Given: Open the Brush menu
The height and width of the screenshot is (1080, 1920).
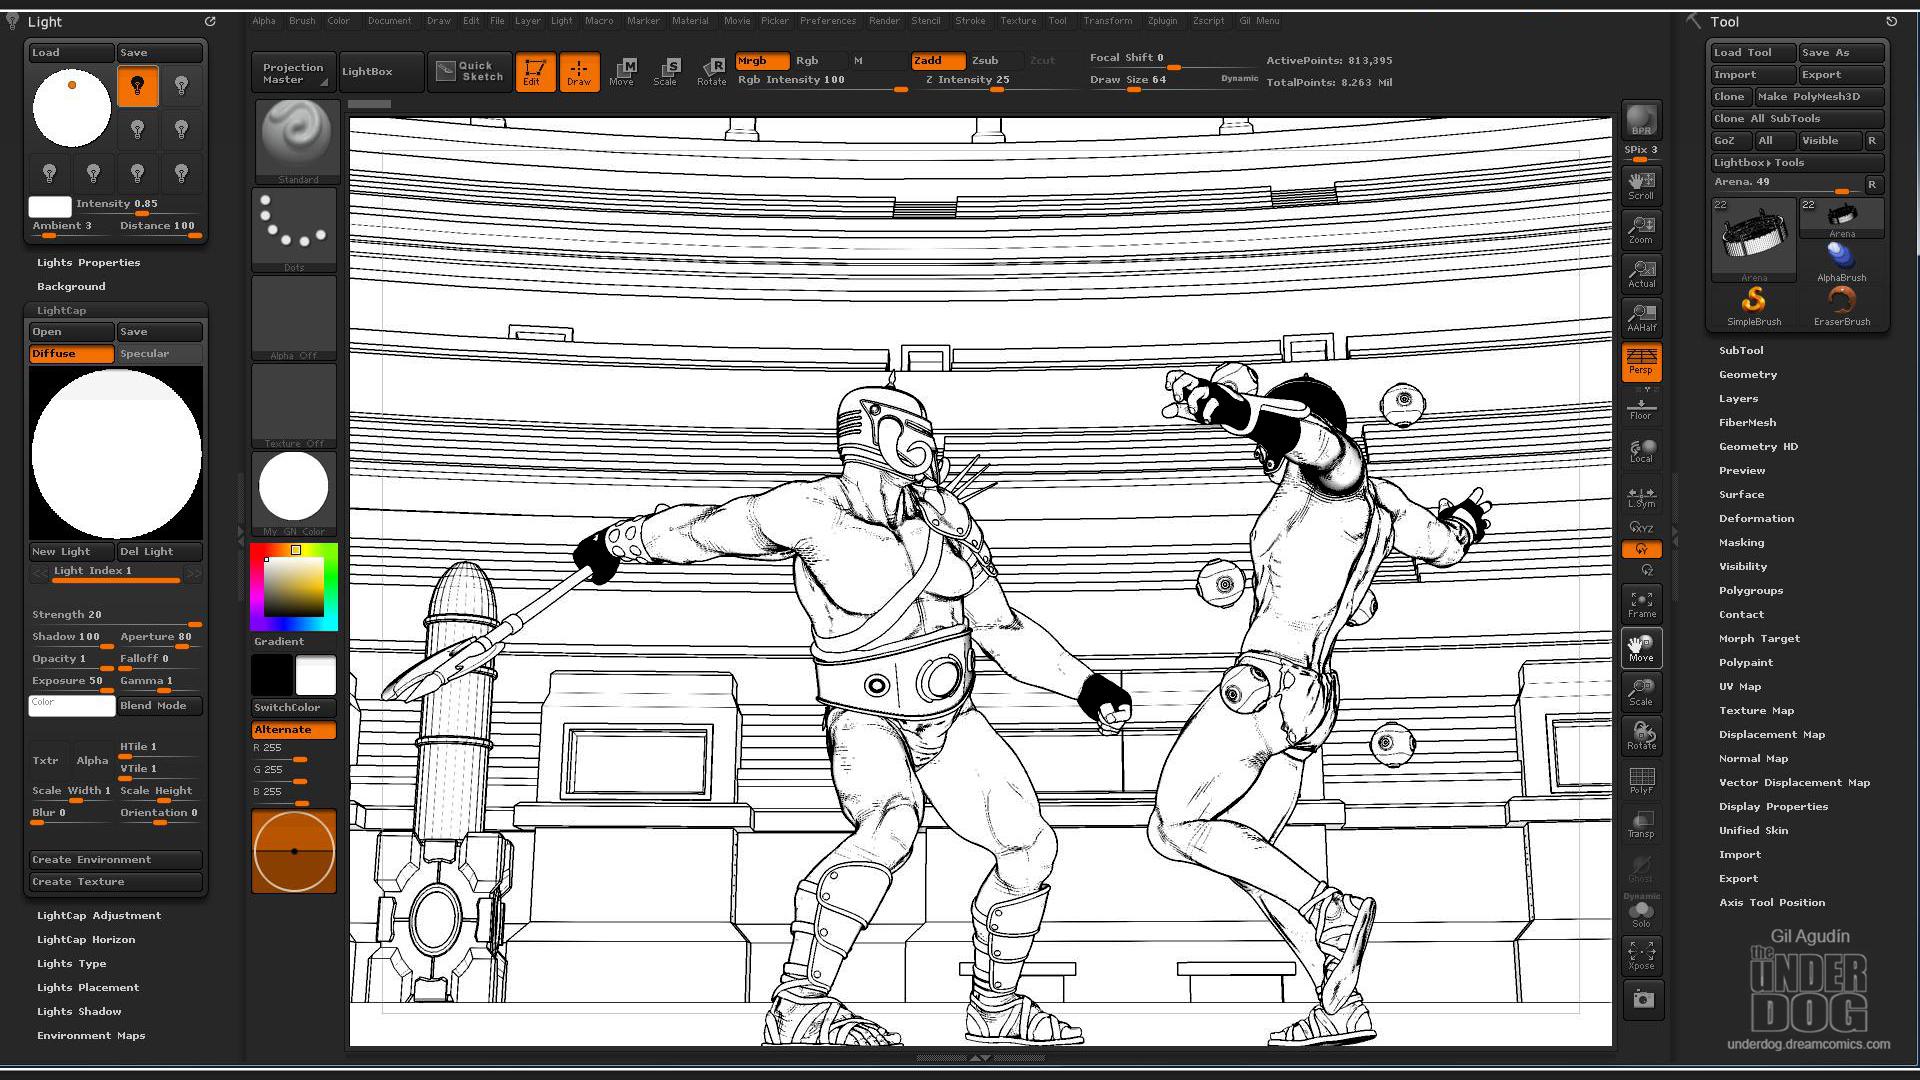Looking at the screenshot, I should 302,21.
